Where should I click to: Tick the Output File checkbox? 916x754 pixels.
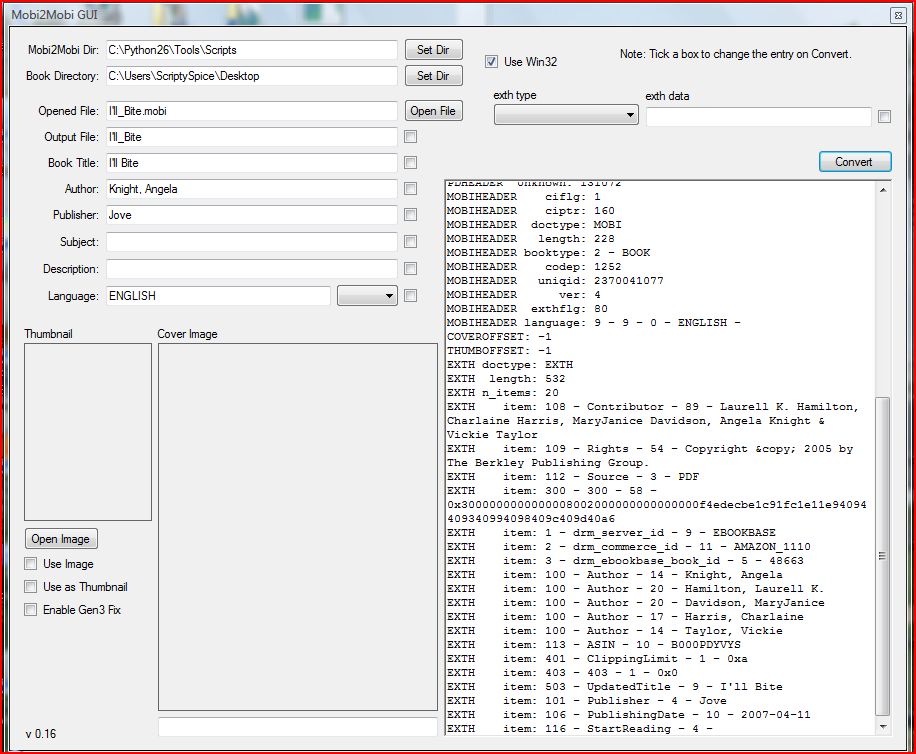411,137
